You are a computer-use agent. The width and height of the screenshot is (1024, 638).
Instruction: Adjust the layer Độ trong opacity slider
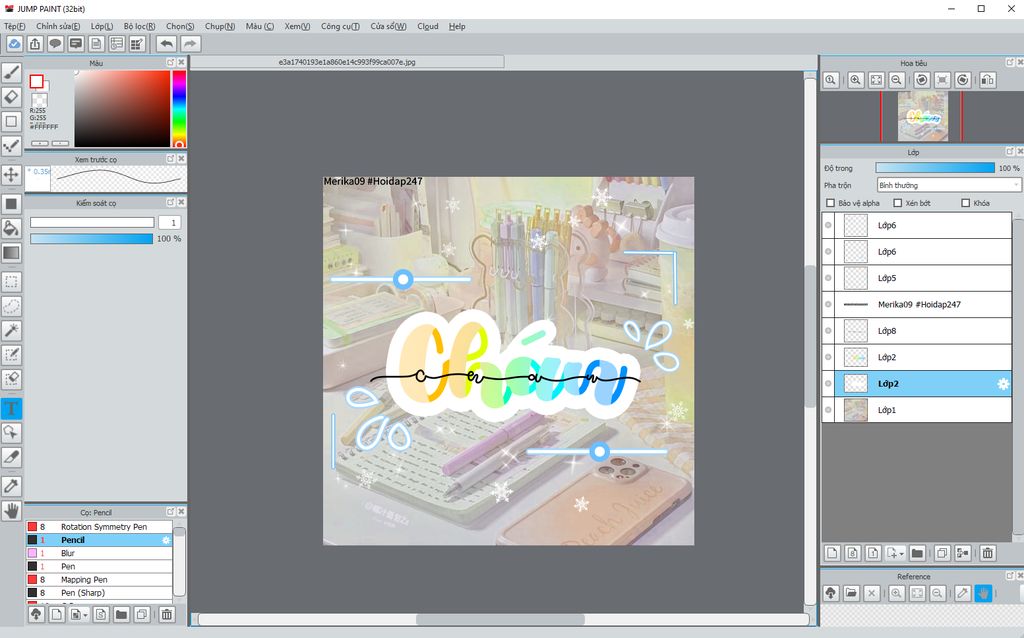[935, 168]
